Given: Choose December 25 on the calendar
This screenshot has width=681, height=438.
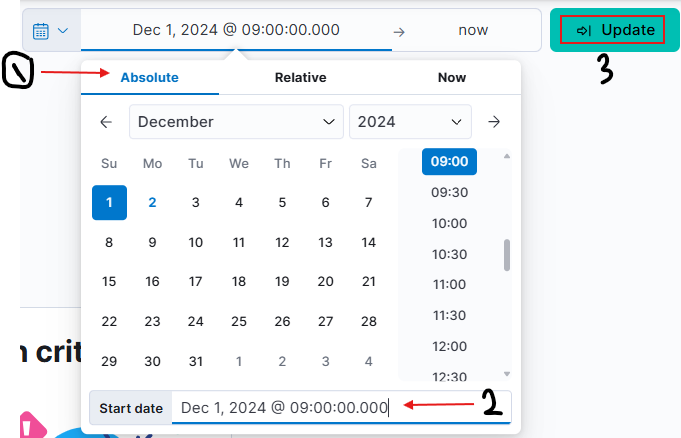Looking at the screenshot, I should click(239, 322).
